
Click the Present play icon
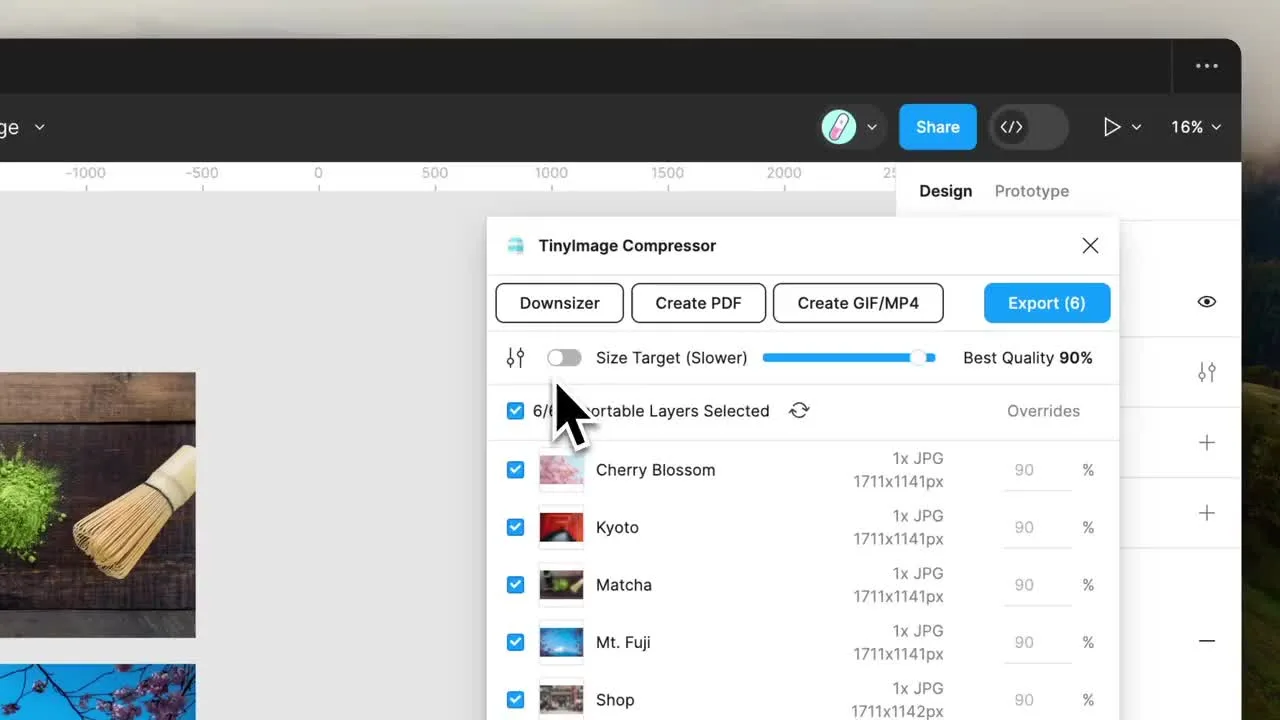pyautogui.click(x=1111, y=127)
